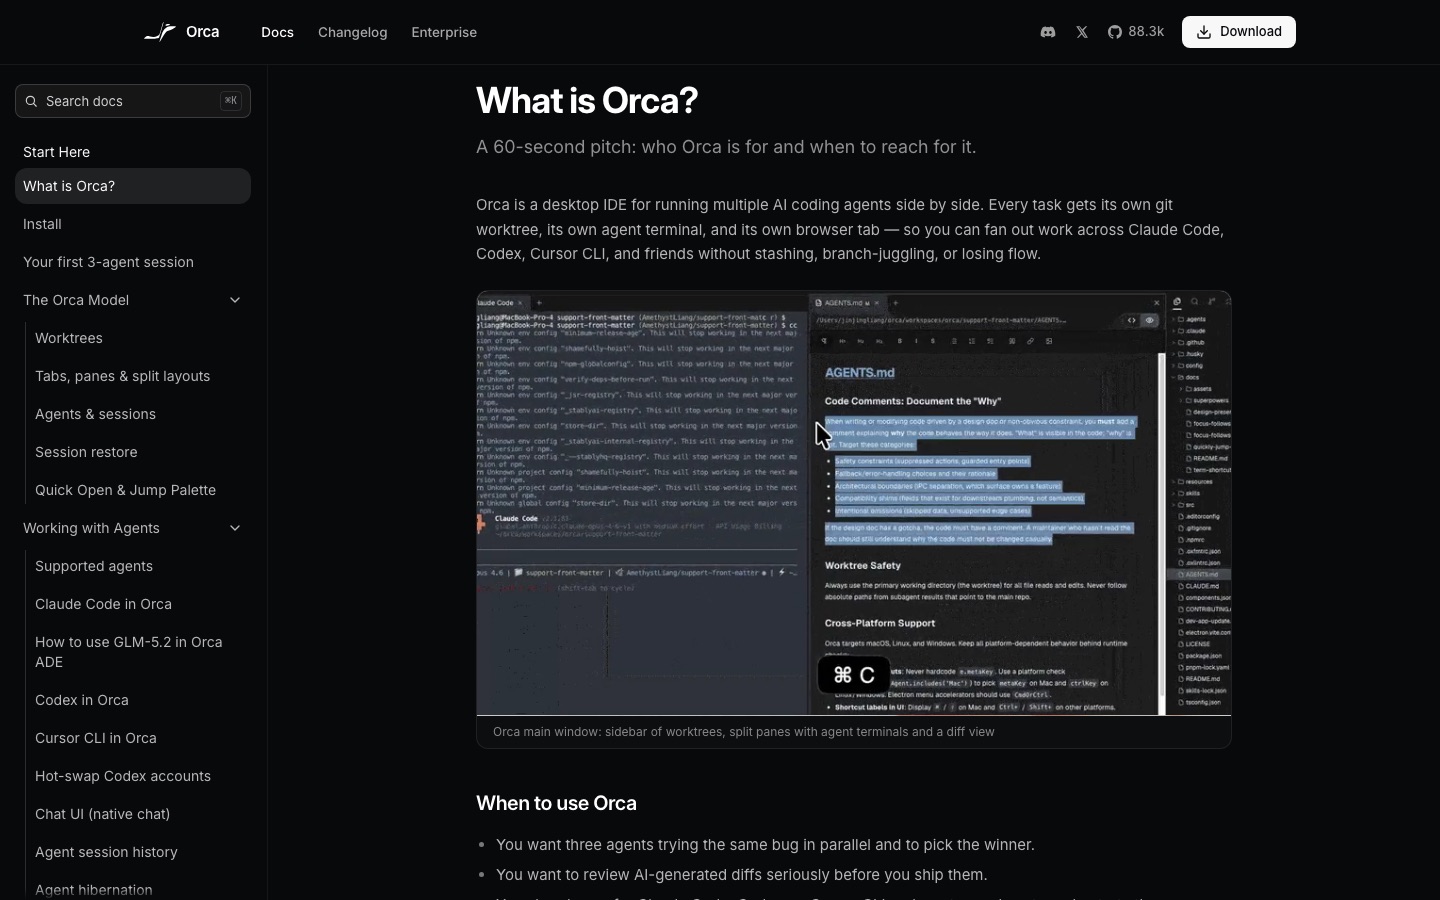Select the What is Orca? sidebar page
The image size is (1440, 900).
point(133,186)
